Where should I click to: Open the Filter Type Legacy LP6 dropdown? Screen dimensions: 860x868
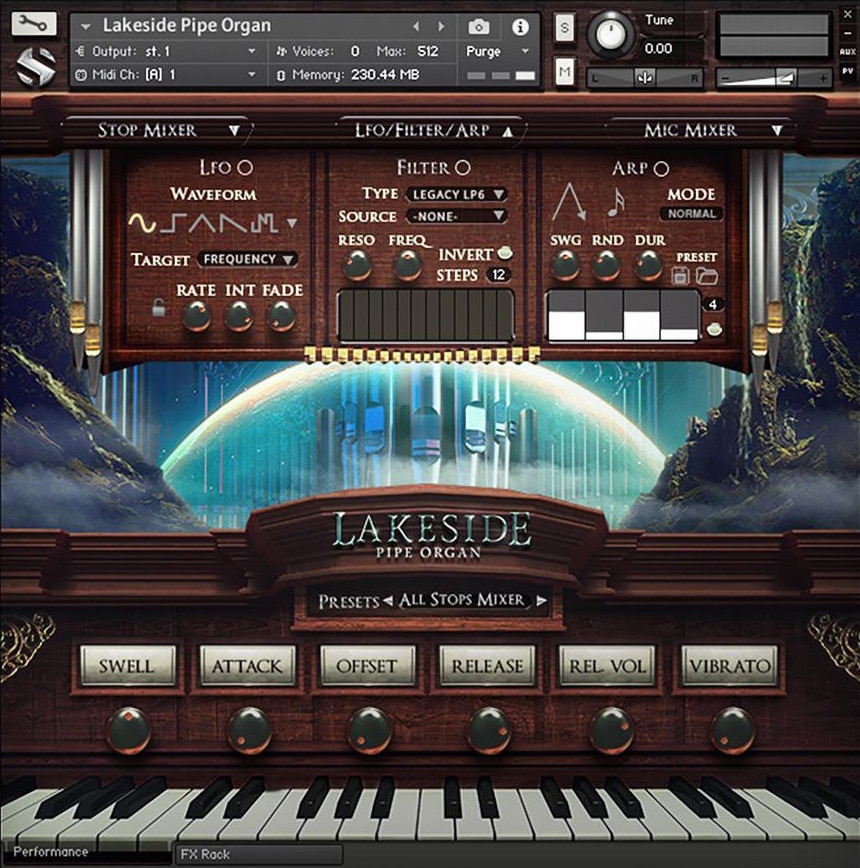pyautogui.click(x=457, y=194)
